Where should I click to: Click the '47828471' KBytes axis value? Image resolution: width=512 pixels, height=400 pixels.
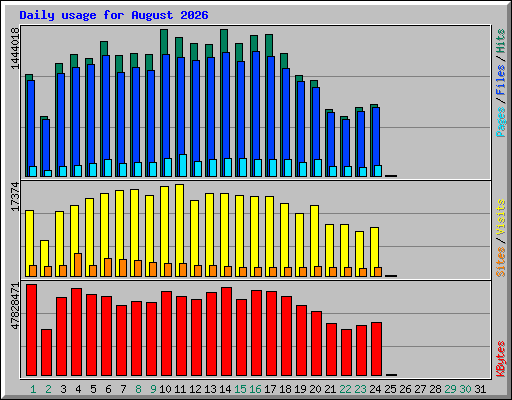tap(15, 306)
